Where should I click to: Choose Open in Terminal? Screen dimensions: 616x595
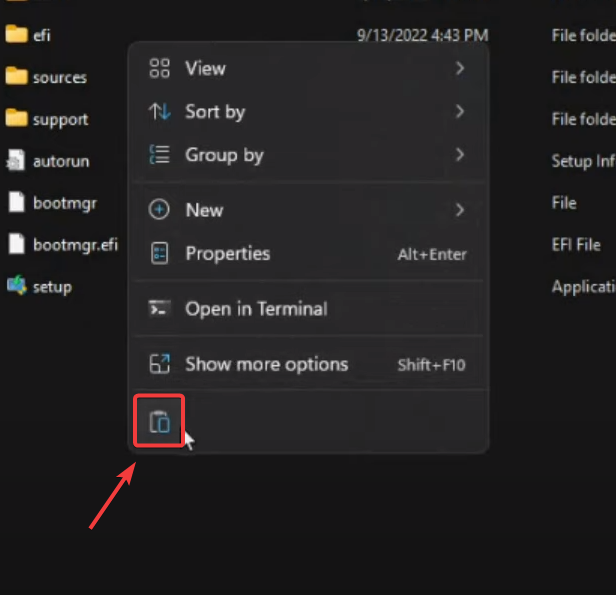tap(255, 309)
